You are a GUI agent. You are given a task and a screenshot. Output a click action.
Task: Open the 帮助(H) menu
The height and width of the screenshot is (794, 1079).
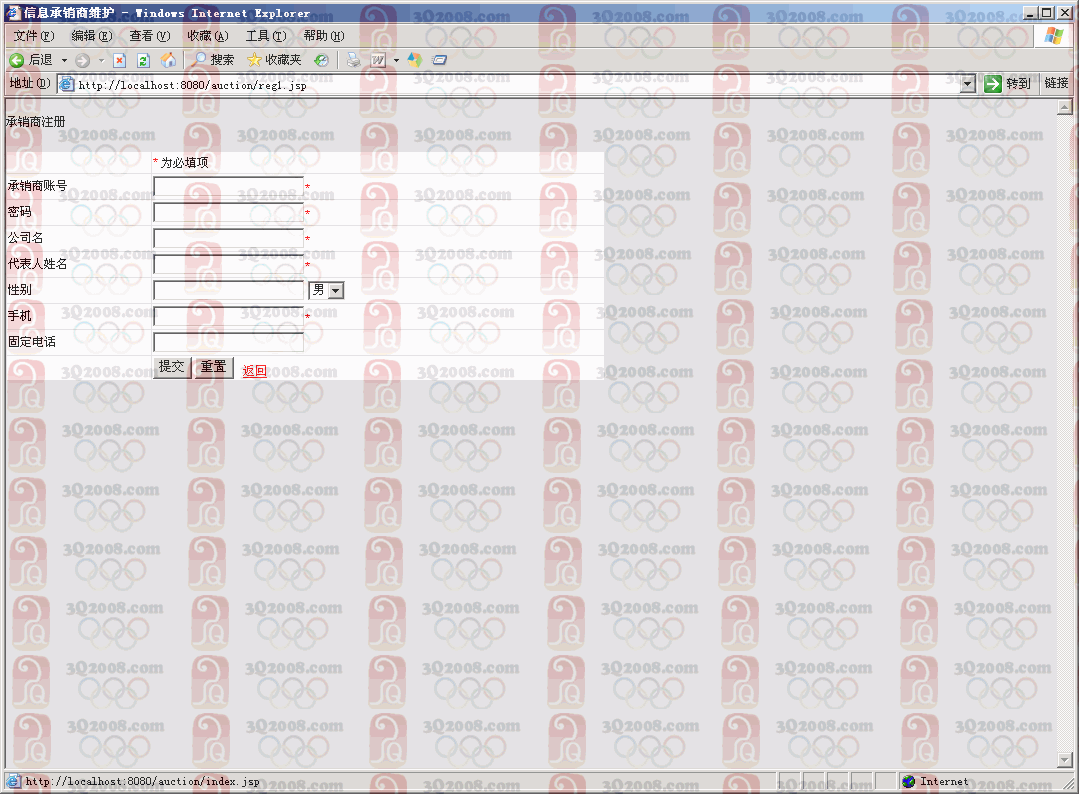pos(323,36)
